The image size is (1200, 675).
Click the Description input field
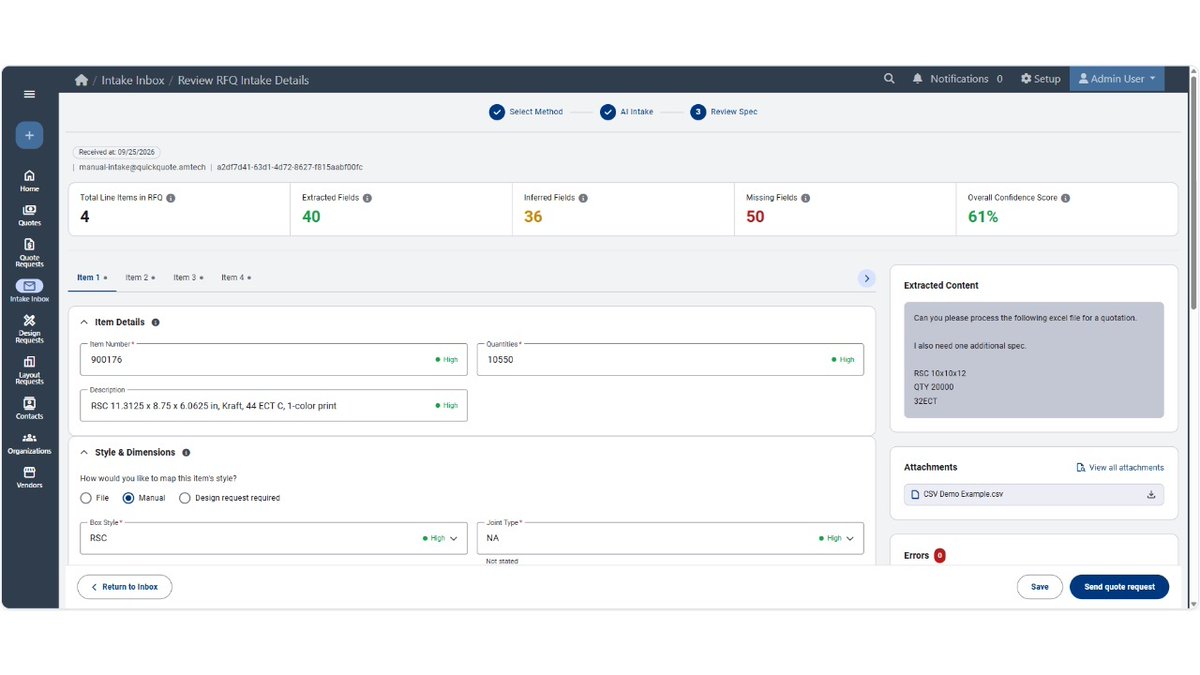point(273,405)
